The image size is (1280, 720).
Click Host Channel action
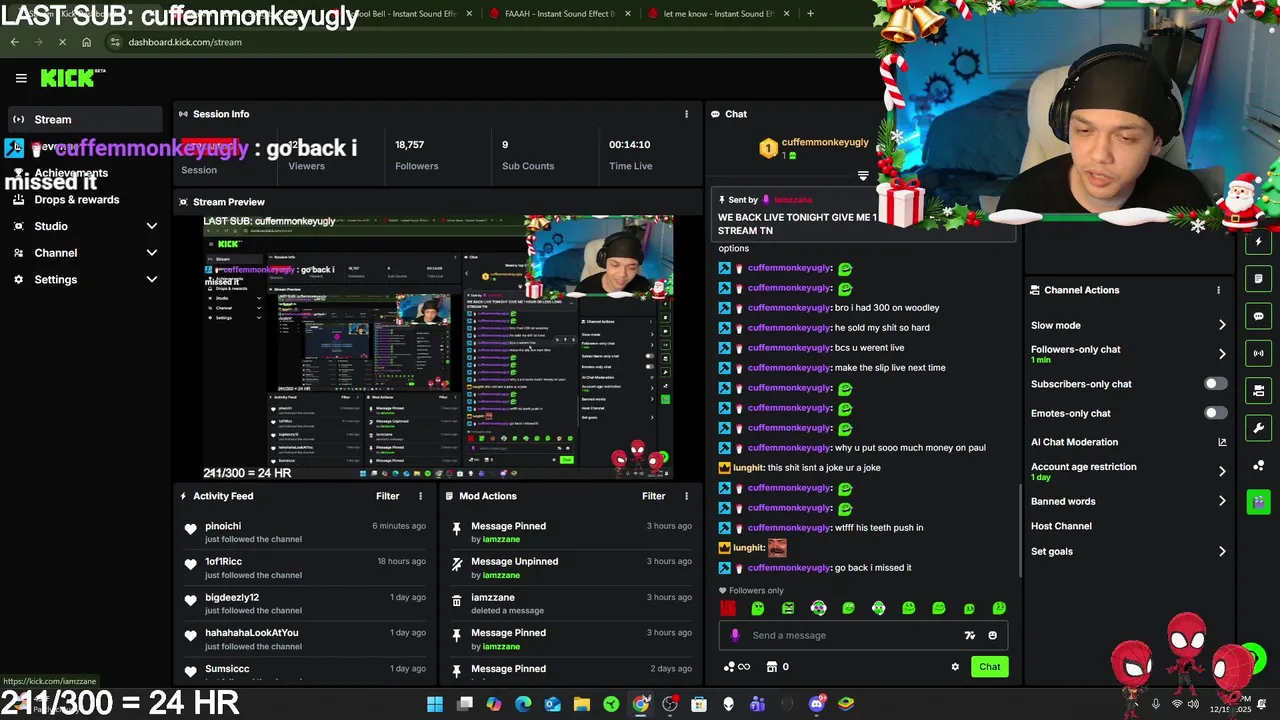(1061, 526)
